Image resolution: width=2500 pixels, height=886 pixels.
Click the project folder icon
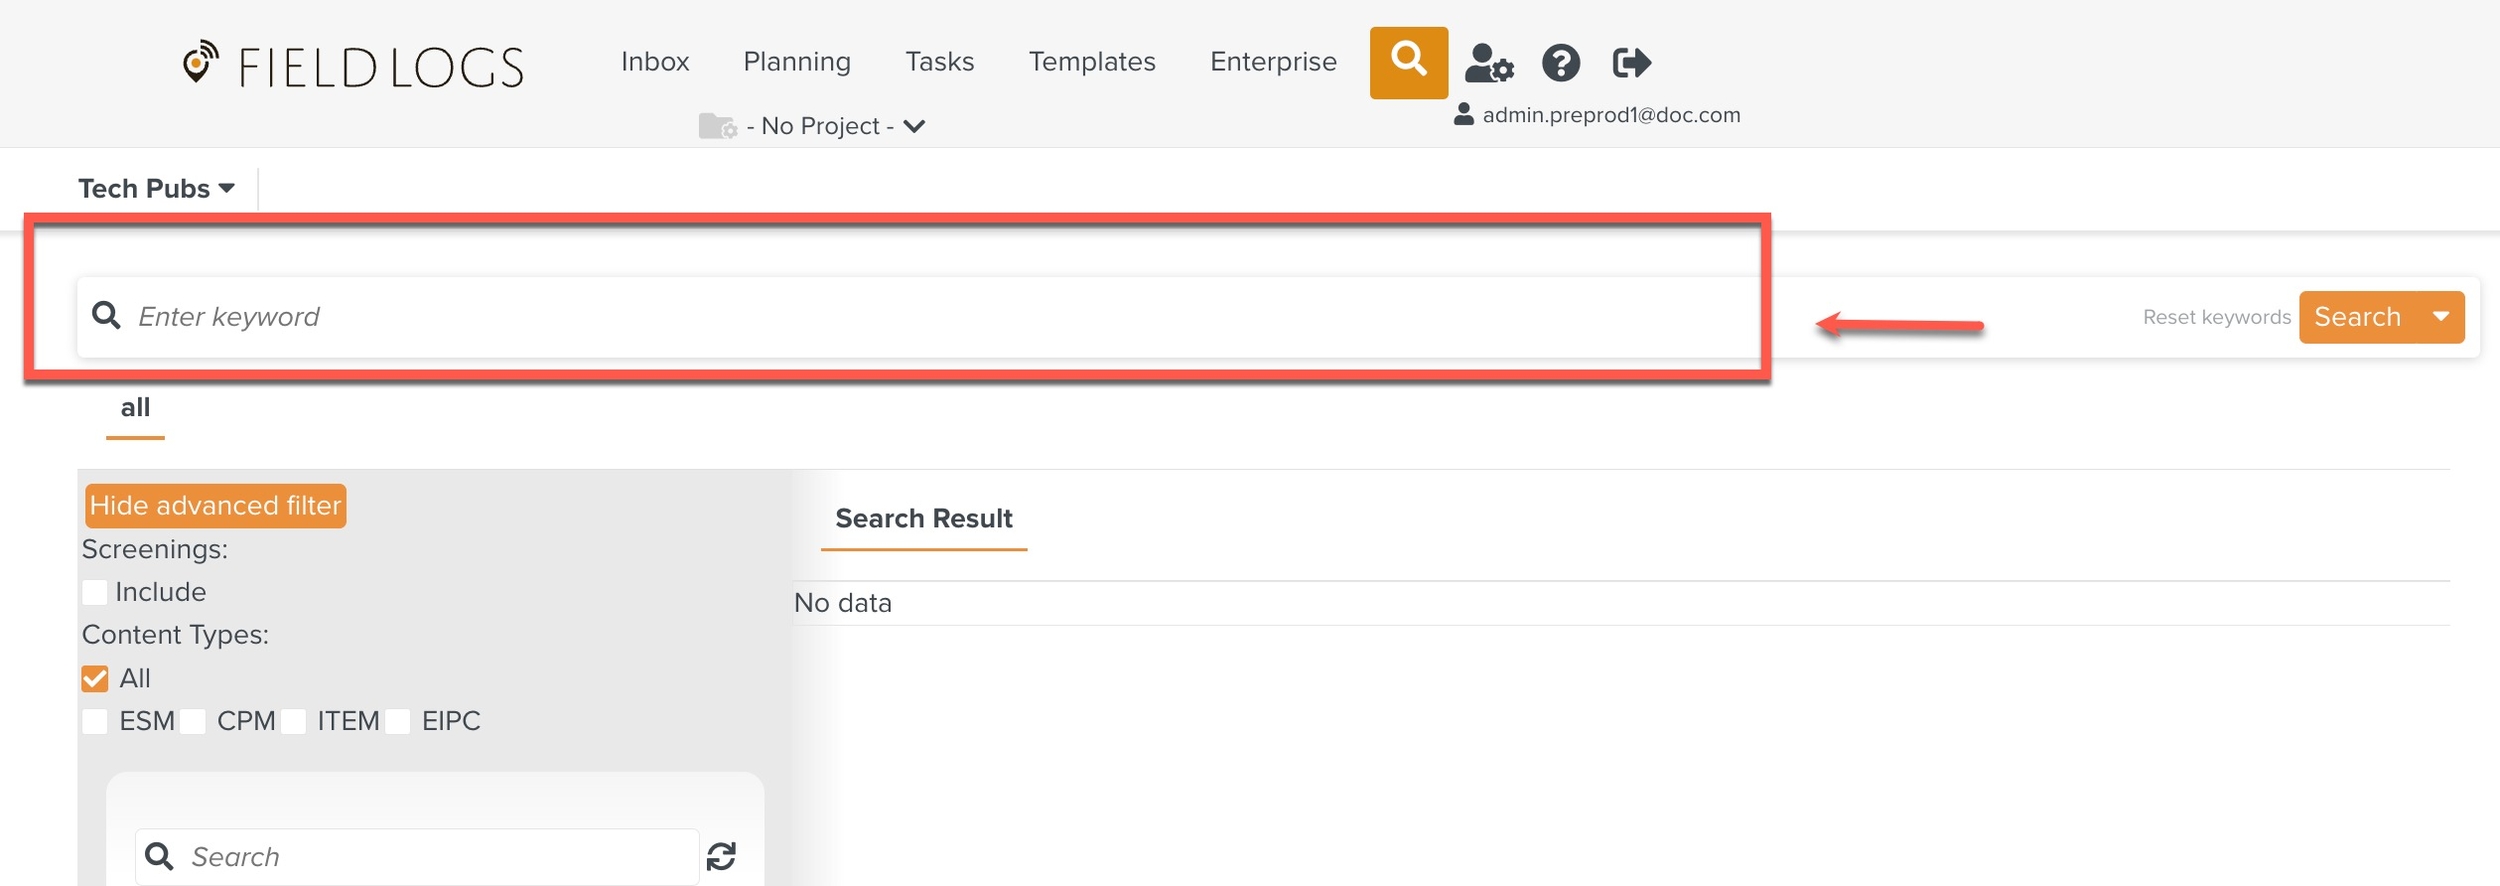click(x=717, y=126)
